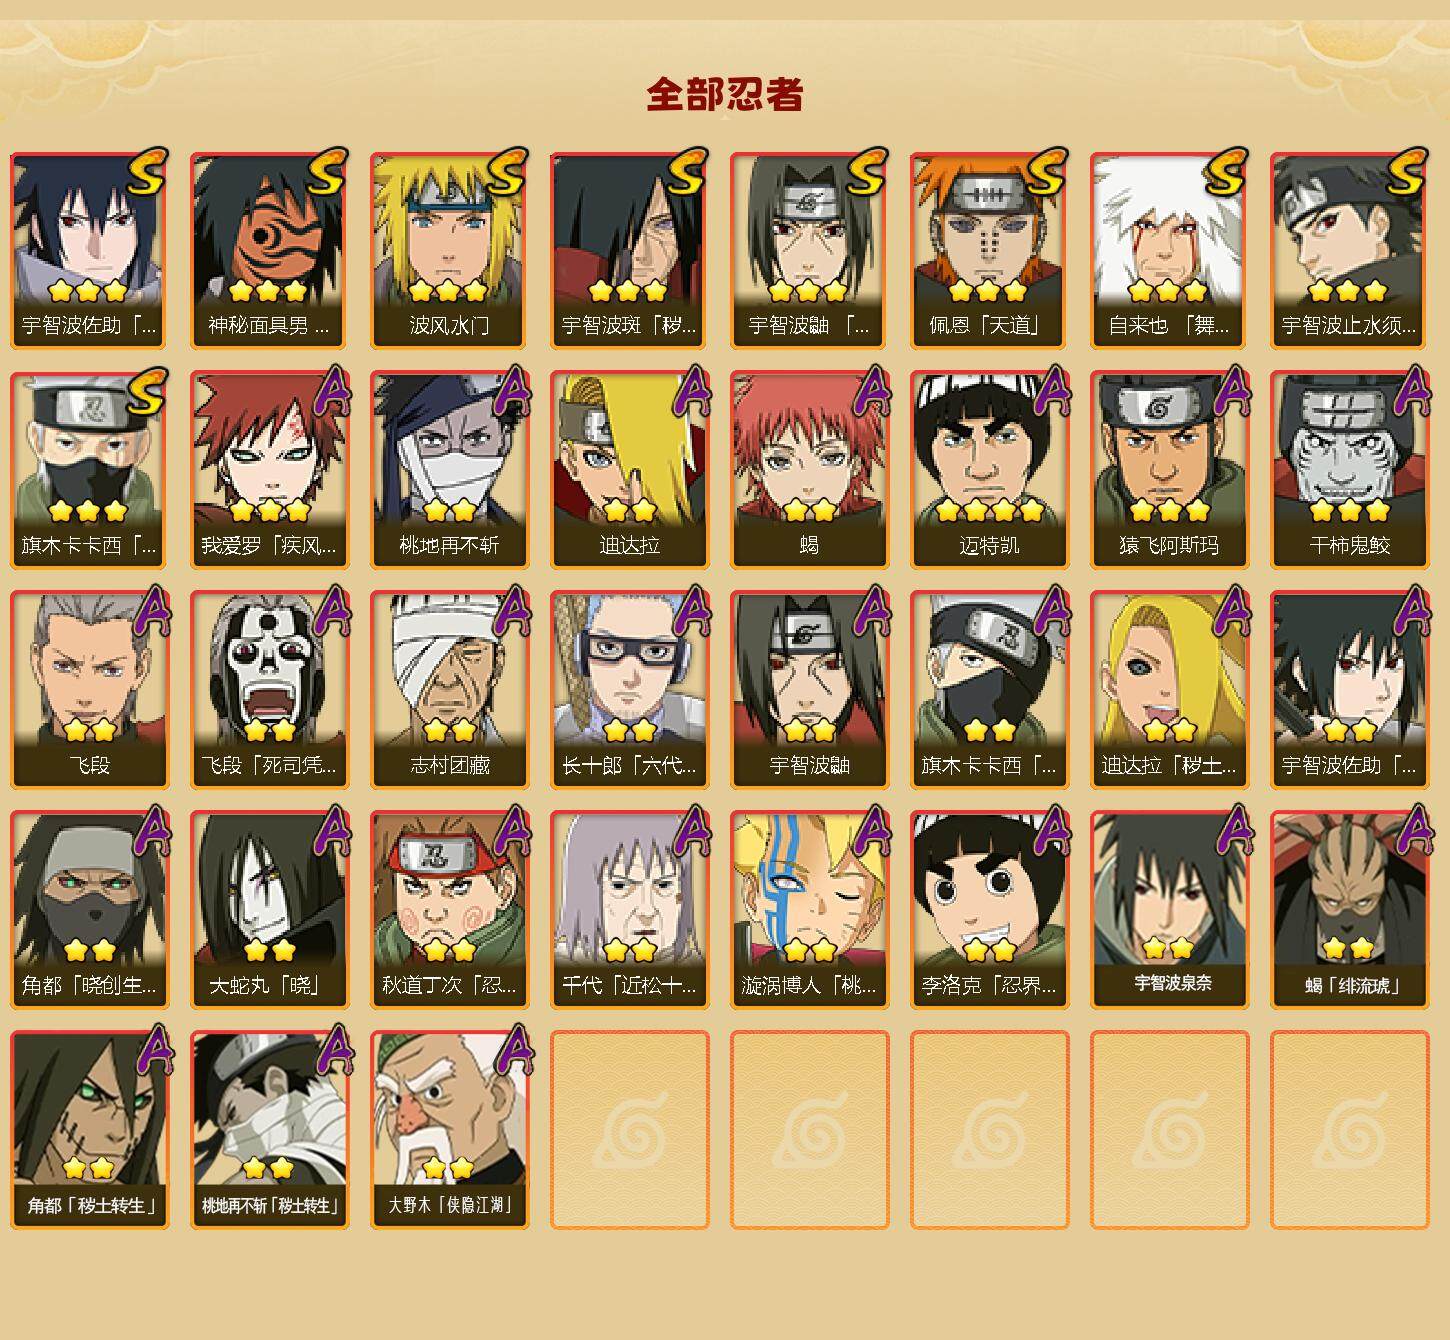
Task: Click the first empty ninja slot
Action: (x=629, y=1130)
